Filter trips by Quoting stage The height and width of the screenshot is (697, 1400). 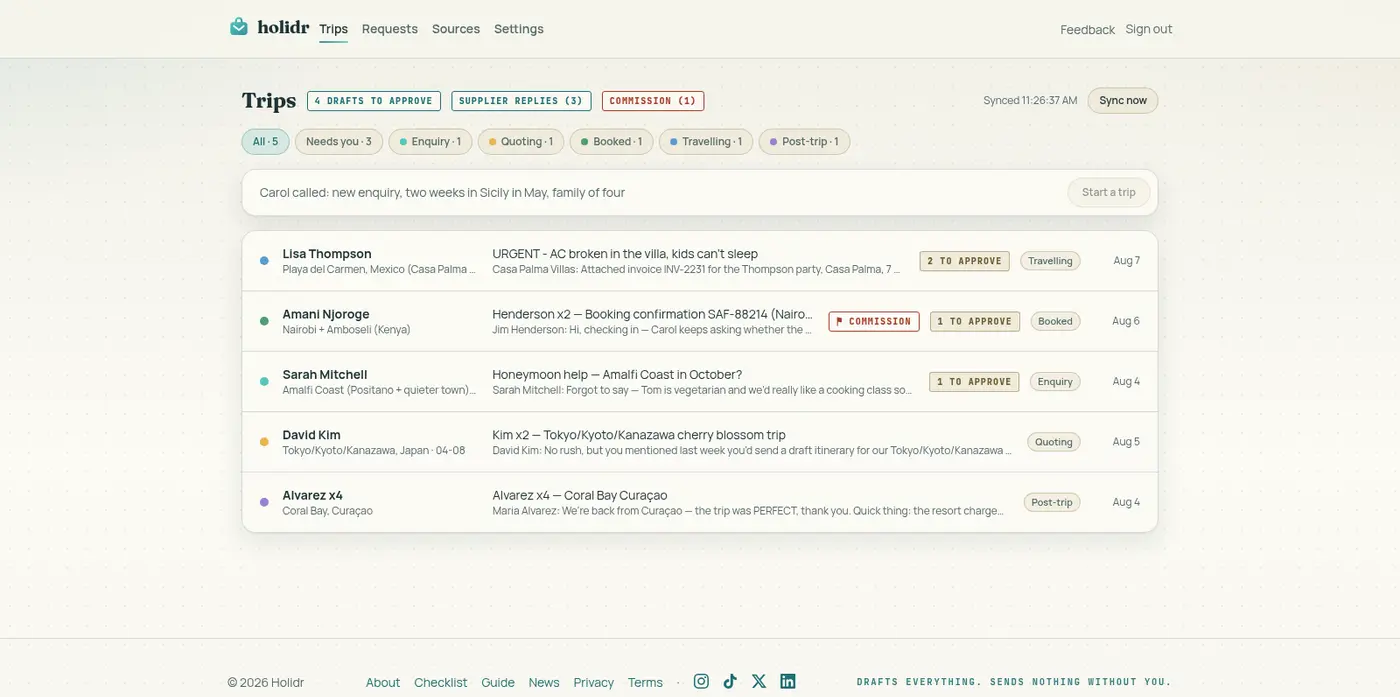[x=521, y=142]
